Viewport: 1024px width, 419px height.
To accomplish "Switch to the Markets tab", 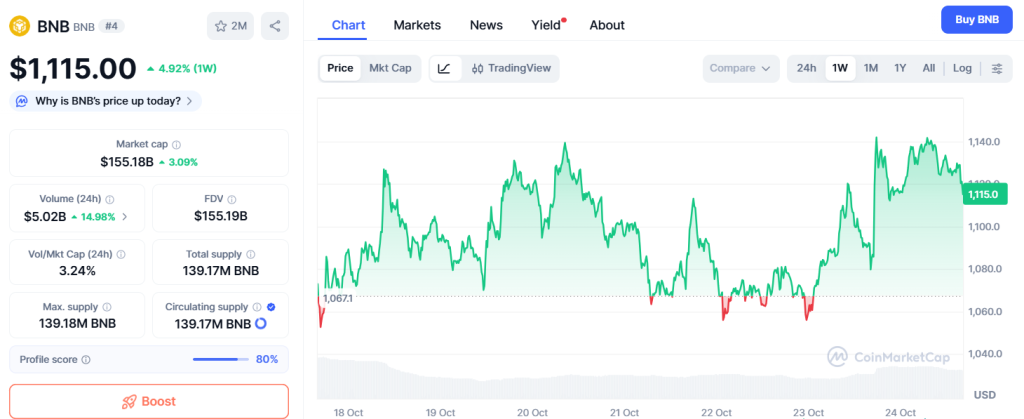I will tap(417, 25).
